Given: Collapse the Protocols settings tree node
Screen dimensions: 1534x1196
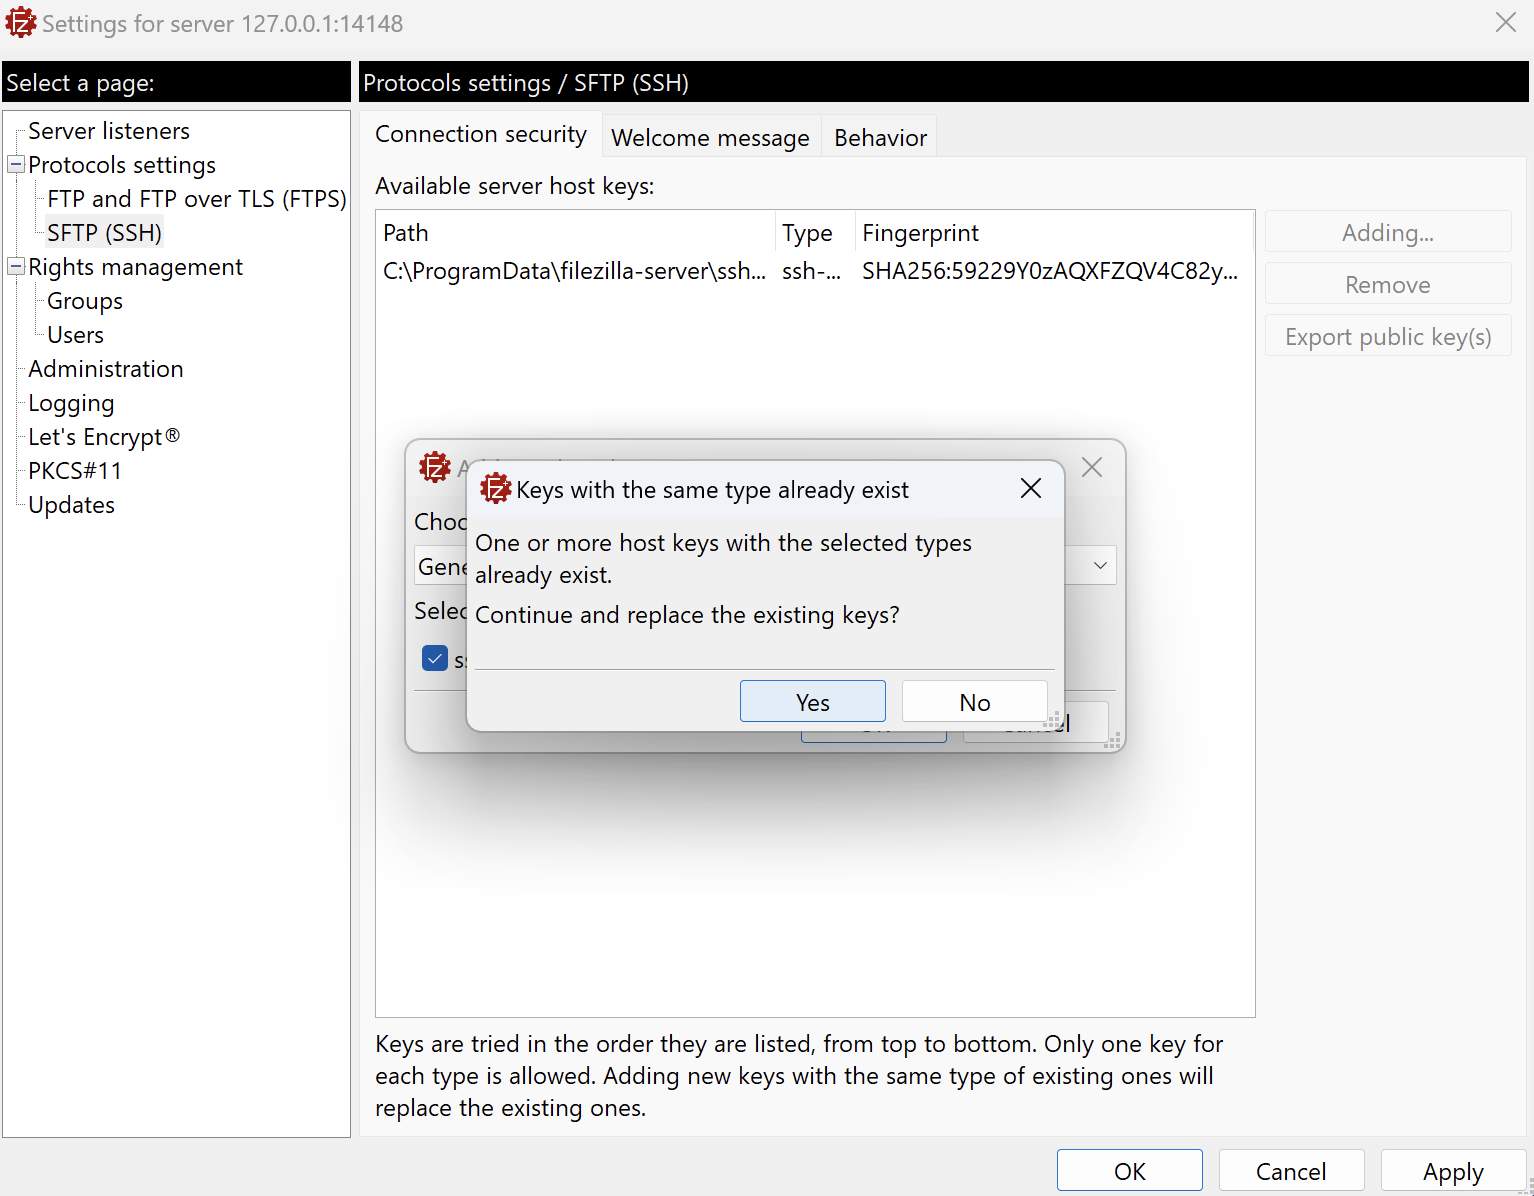Looking at the screenshot, I should click(16, 164).
